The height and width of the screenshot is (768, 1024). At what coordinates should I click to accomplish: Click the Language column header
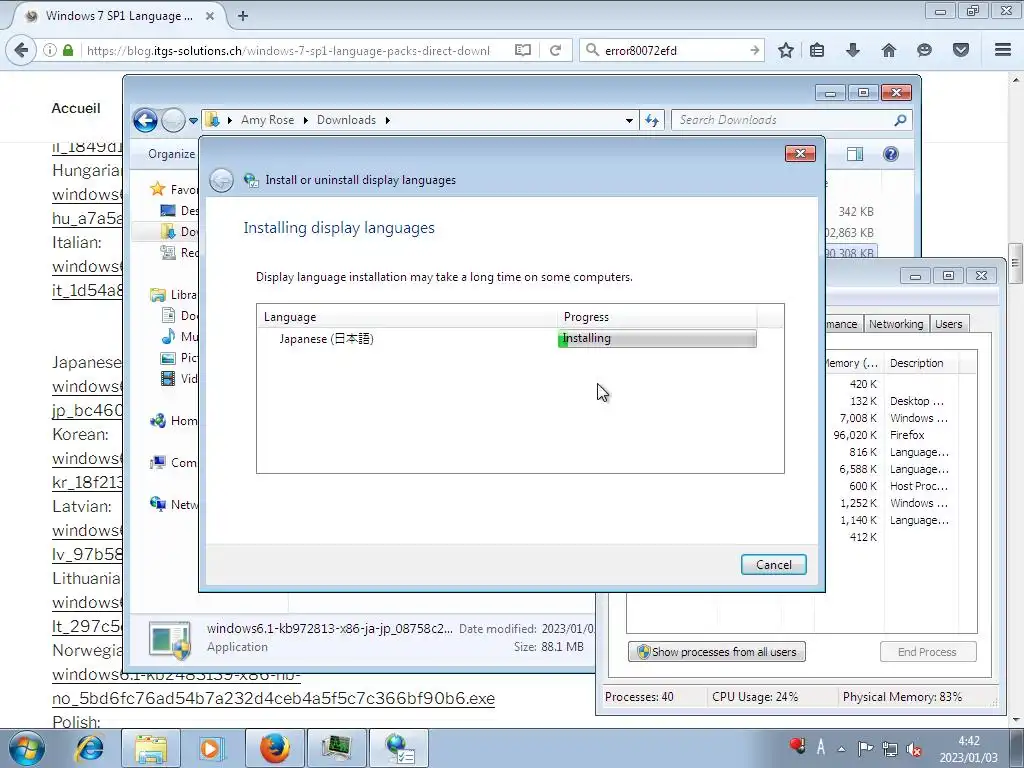(x=290, y=317)
